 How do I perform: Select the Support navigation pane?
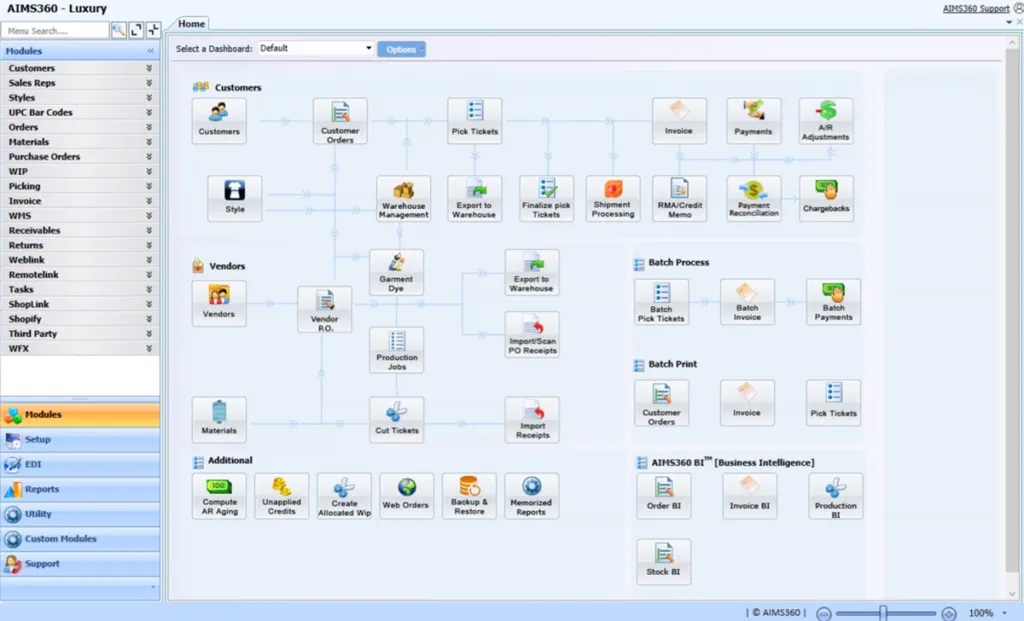click(80, 564)
